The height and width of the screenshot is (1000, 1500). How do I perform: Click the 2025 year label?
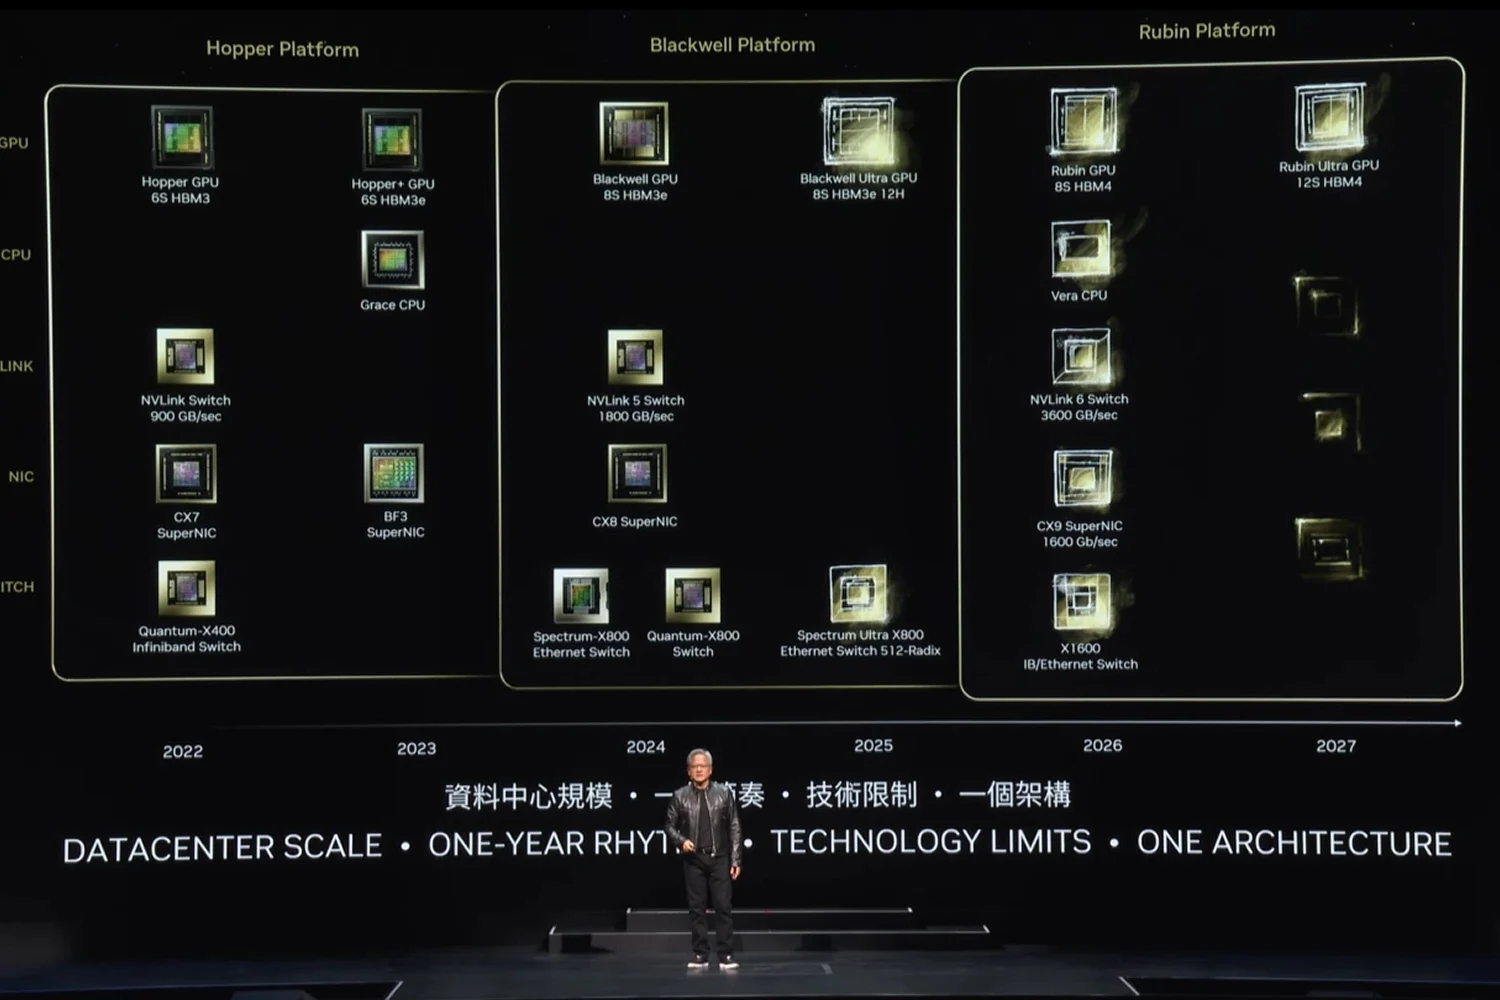click(x=873, y=745)
